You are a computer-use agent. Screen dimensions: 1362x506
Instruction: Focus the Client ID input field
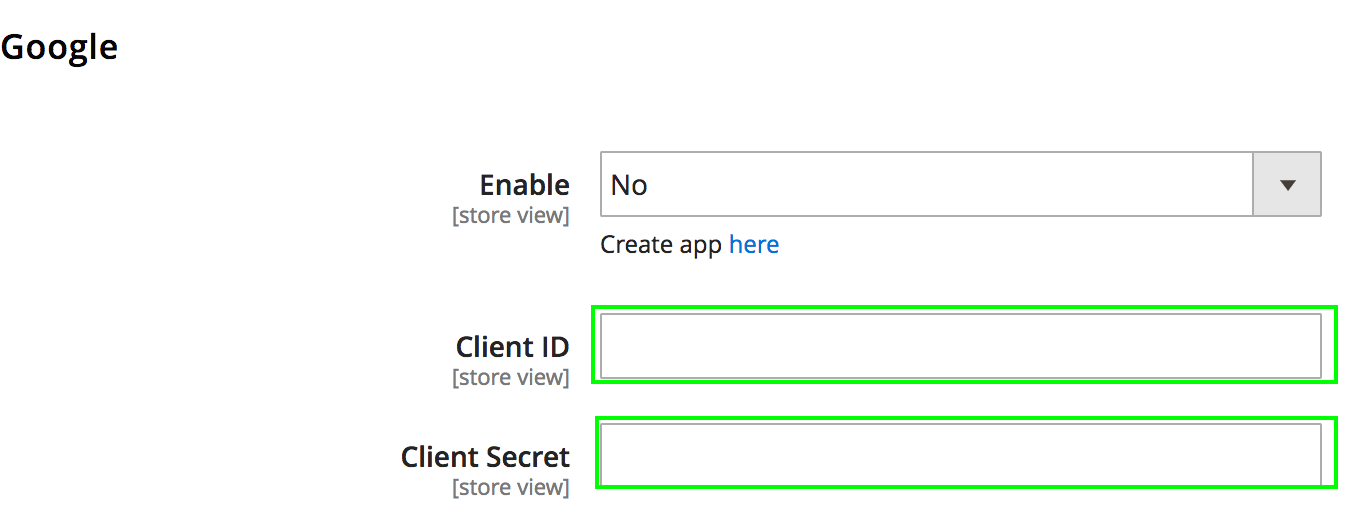961,346
